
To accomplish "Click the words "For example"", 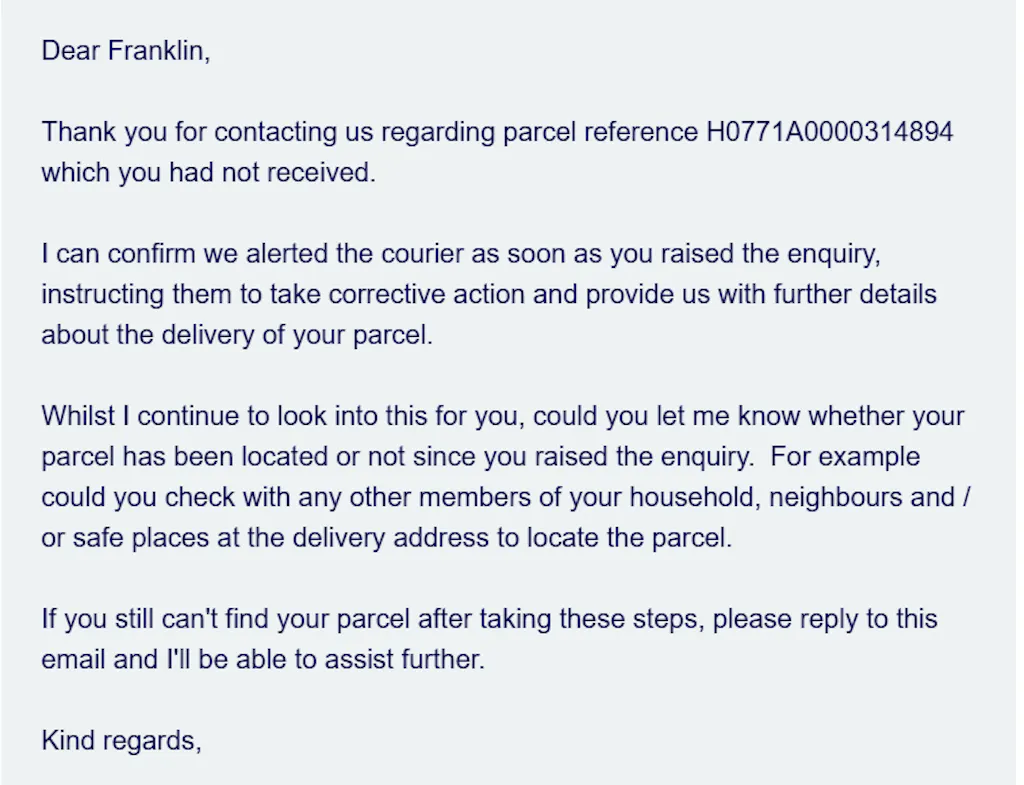I will [x=846, y=457].
